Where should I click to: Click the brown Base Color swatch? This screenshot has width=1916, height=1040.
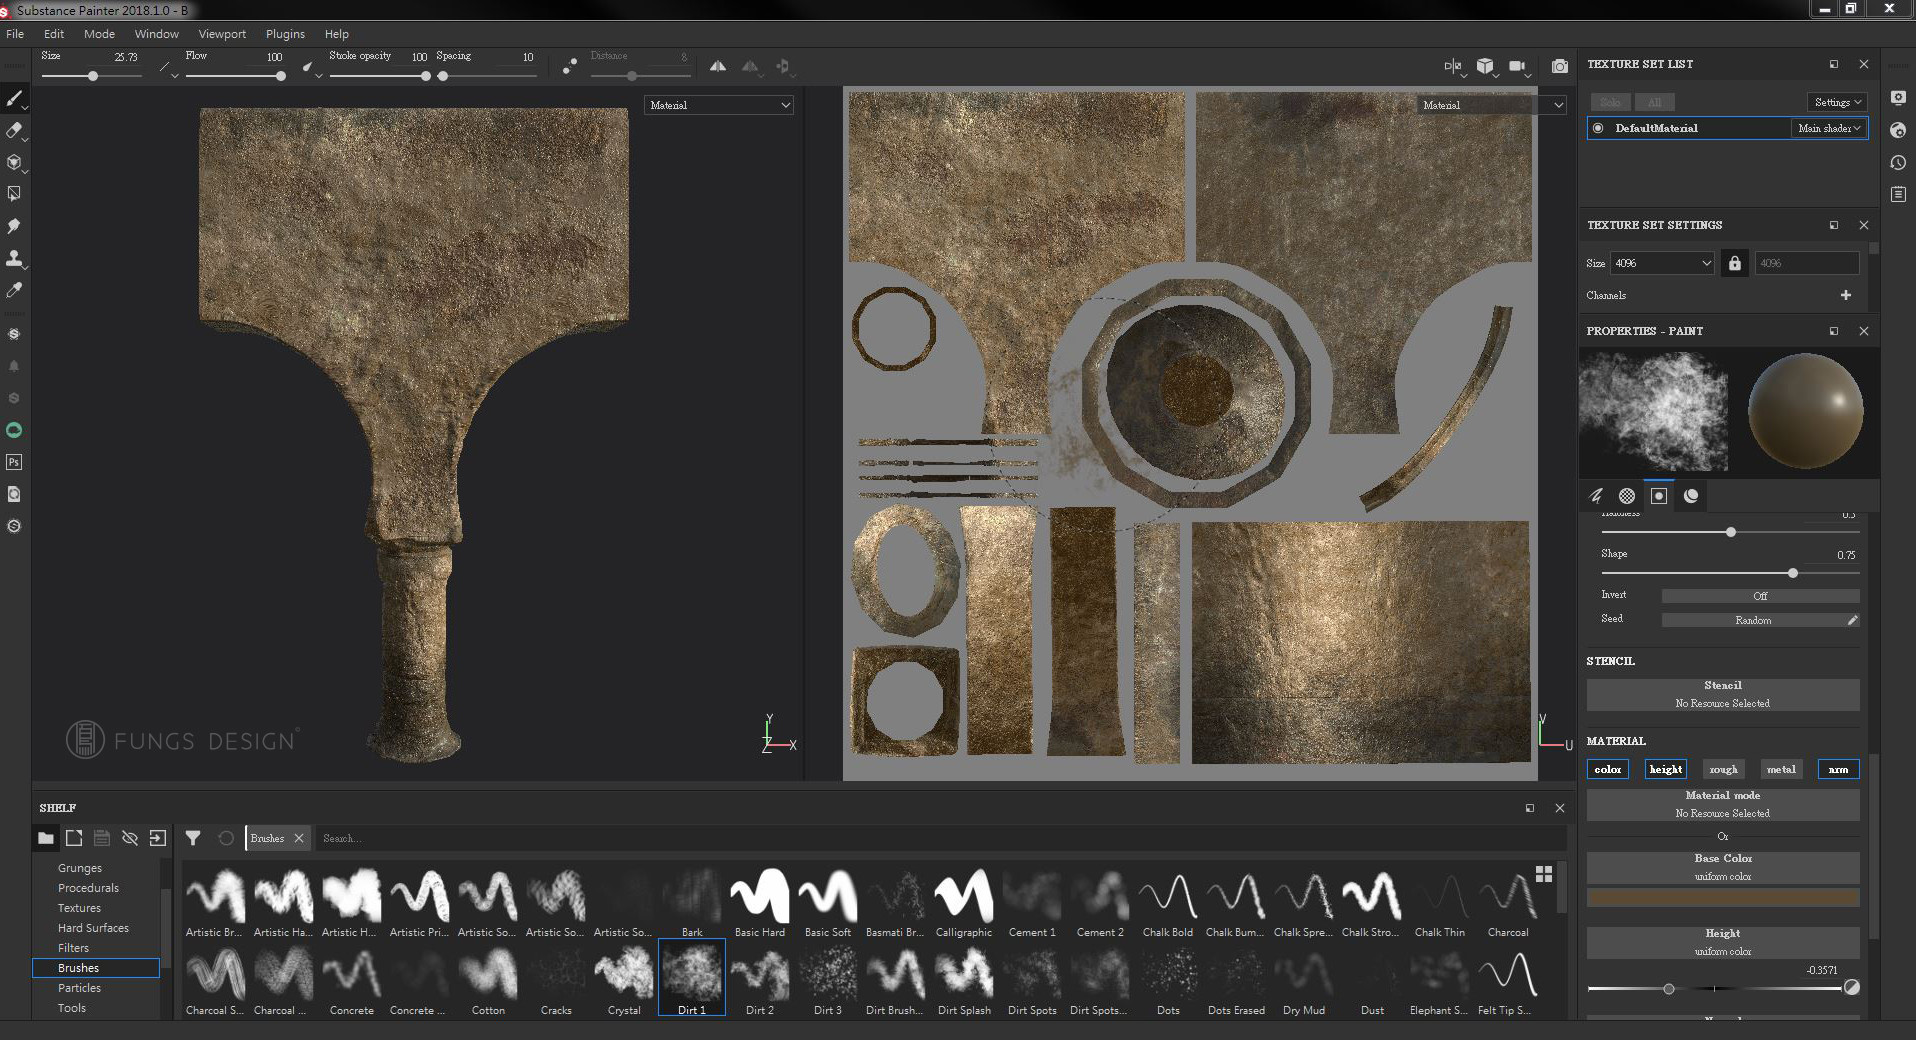[1722, 898]
